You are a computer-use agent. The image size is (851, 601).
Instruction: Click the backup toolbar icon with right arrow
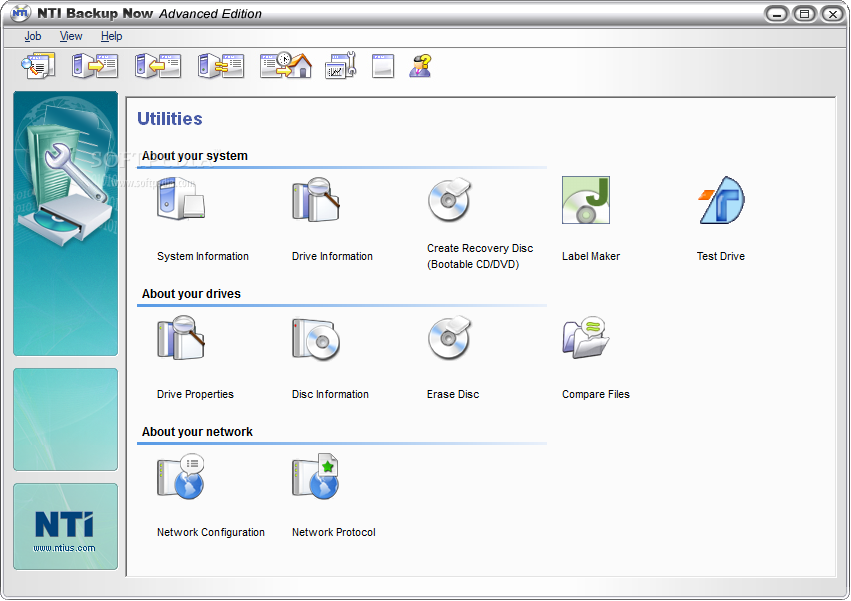point(95,66)
